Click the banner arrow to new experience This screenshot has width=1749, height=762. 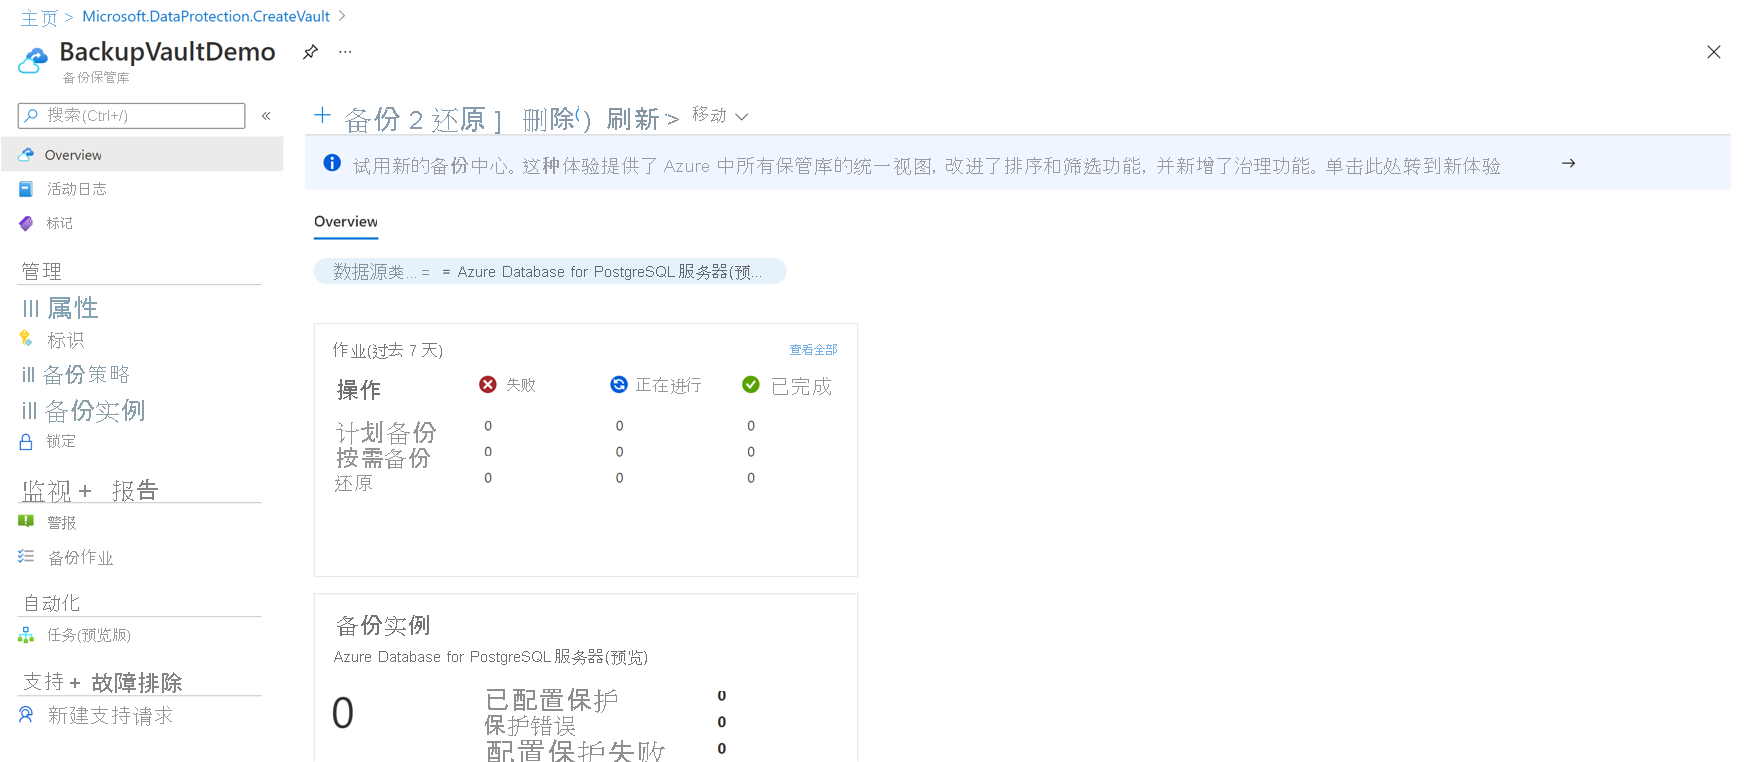pyautogui.click(x=1568, y=163)
